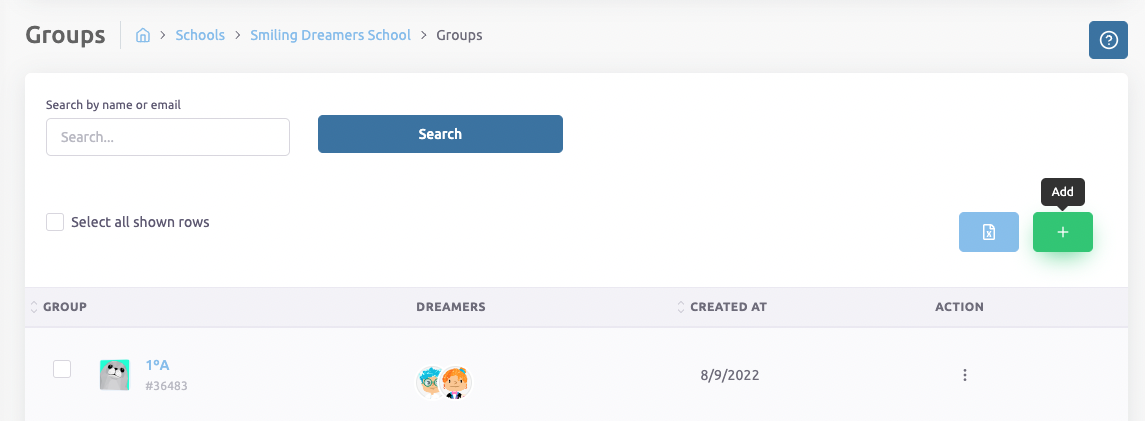Click the Dreamers column header
This screenshot has height=421, width=1145.
pos(450,307)
